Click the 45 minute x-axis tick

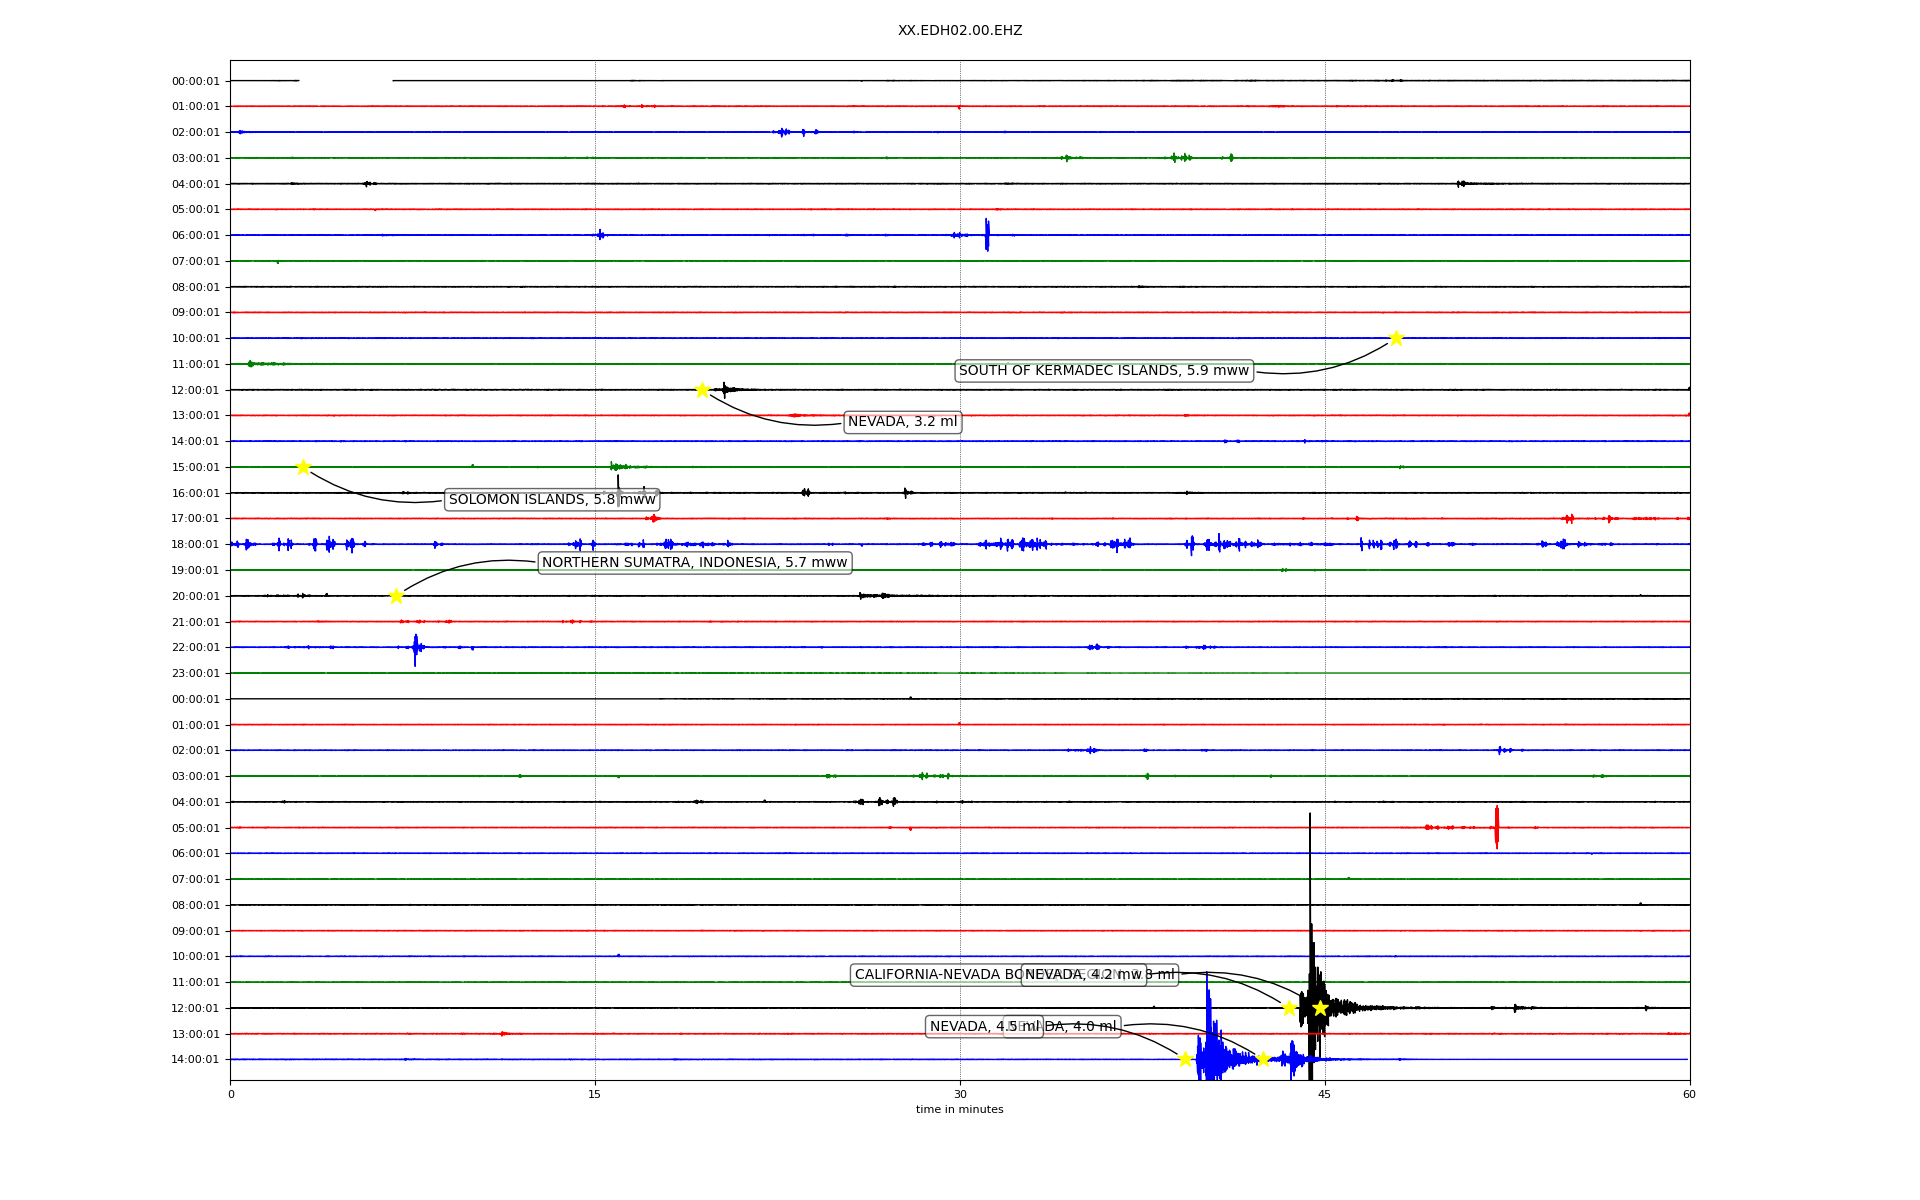[x=1324, y=1094]
